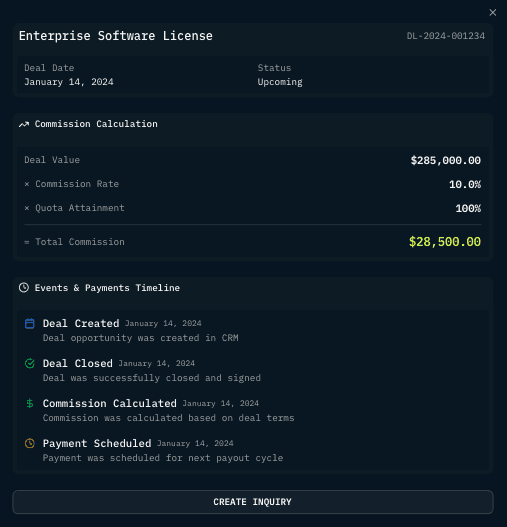
Task: Click the Commission Calculation trend arrow icon
Action: [x=24, y=124]
